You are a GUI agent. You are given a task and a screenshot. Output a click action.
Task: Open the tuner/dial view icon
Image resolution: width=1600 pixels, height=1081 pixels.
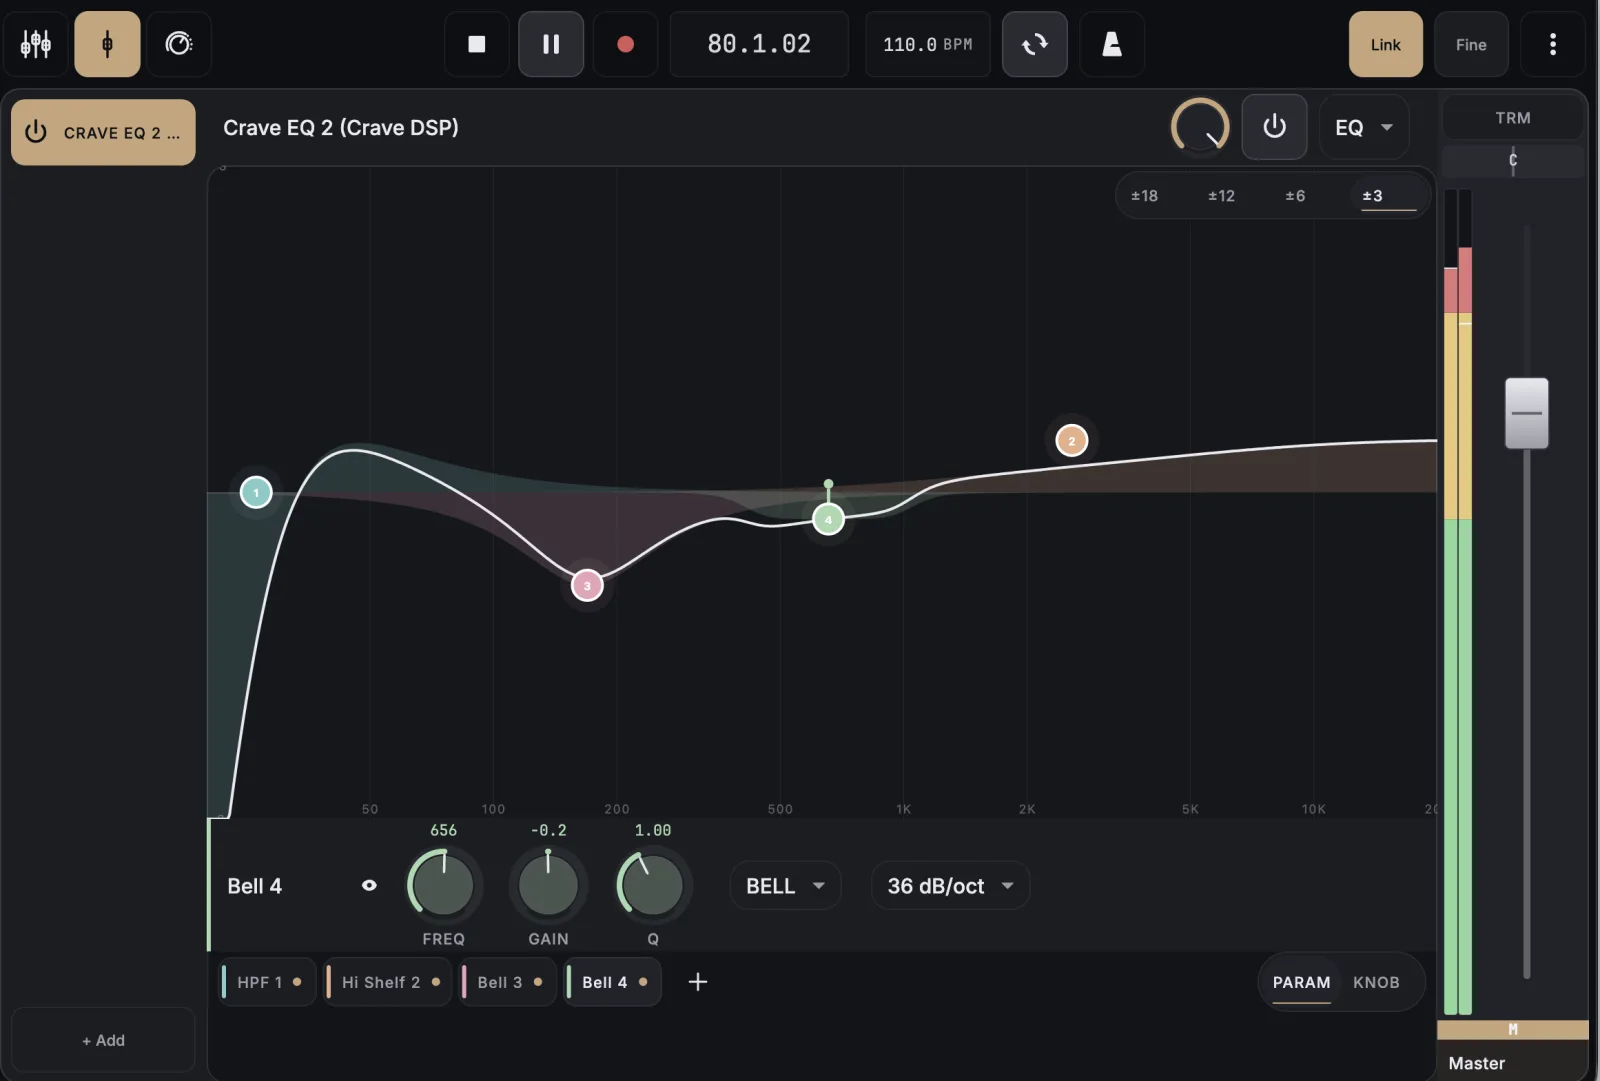[179, 44]
